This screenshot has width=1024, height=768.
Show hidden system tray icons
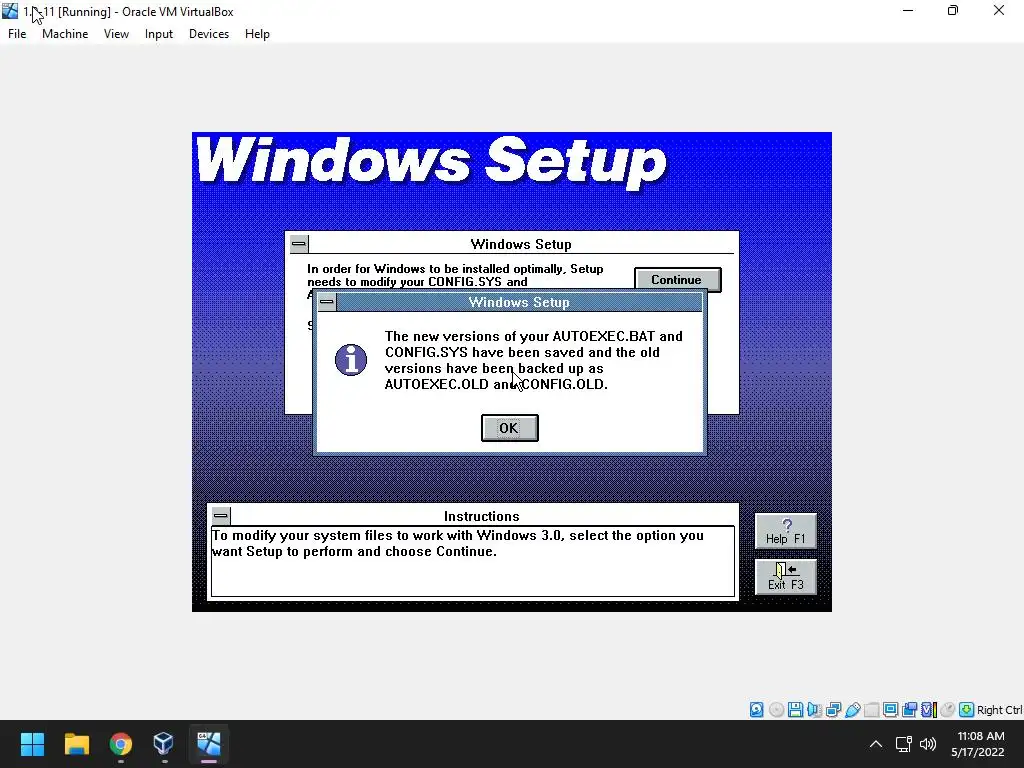(x=876, y=744)
